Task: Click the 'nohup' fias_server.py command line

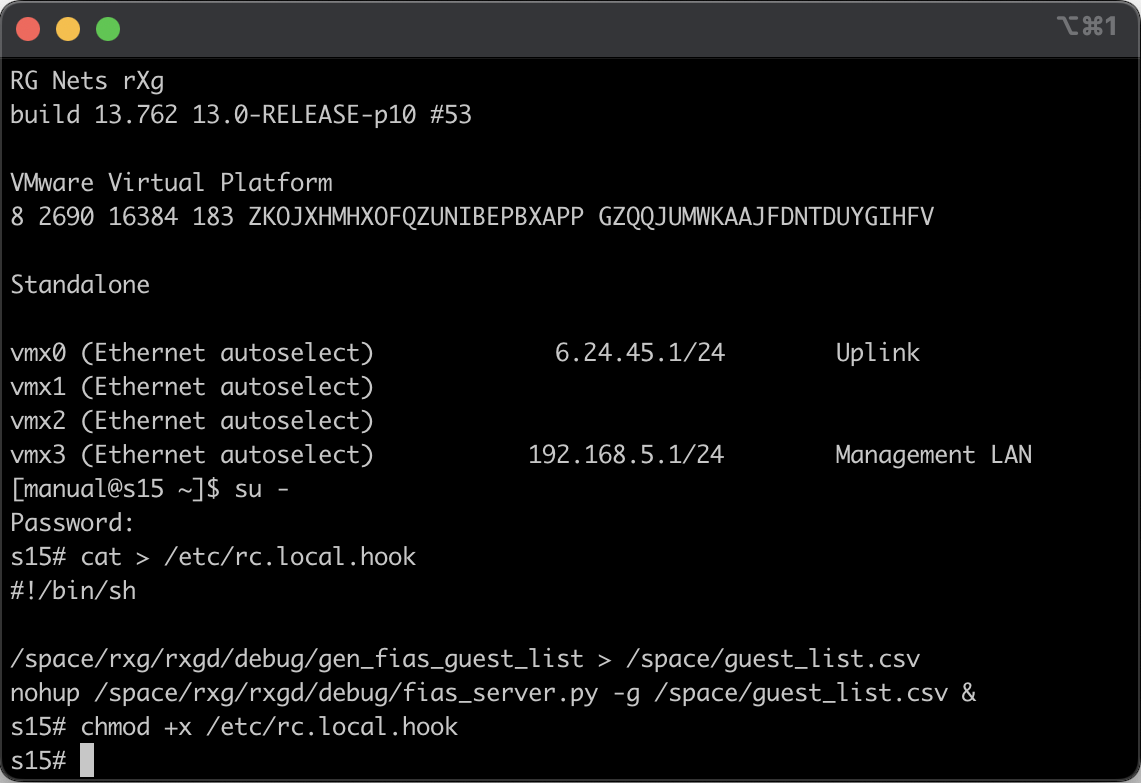Action: point(493,693)
